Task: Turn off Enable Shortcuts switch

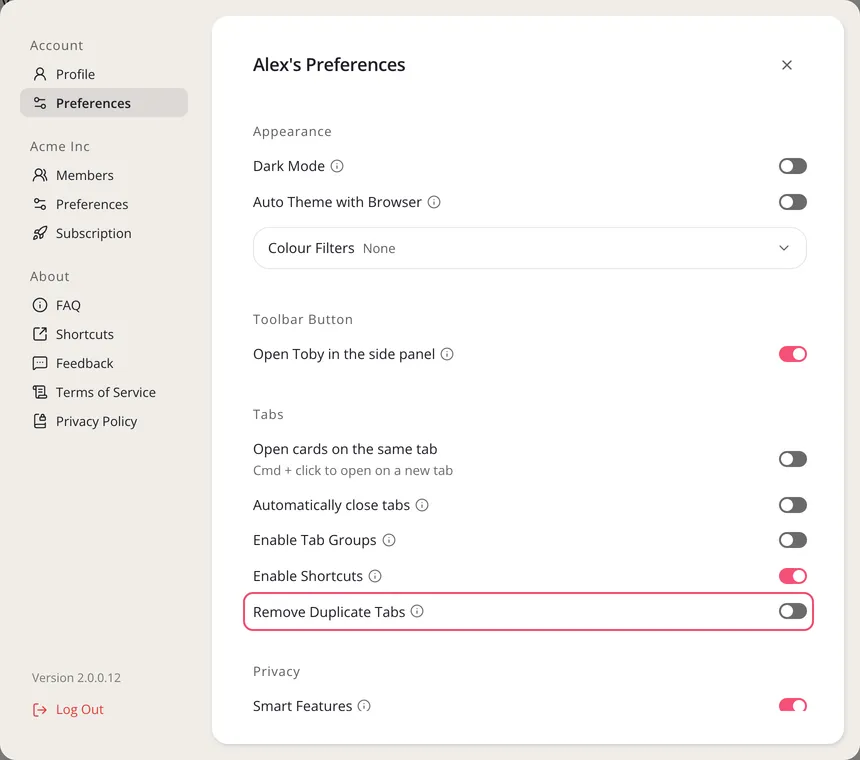Action: point(793,576)
